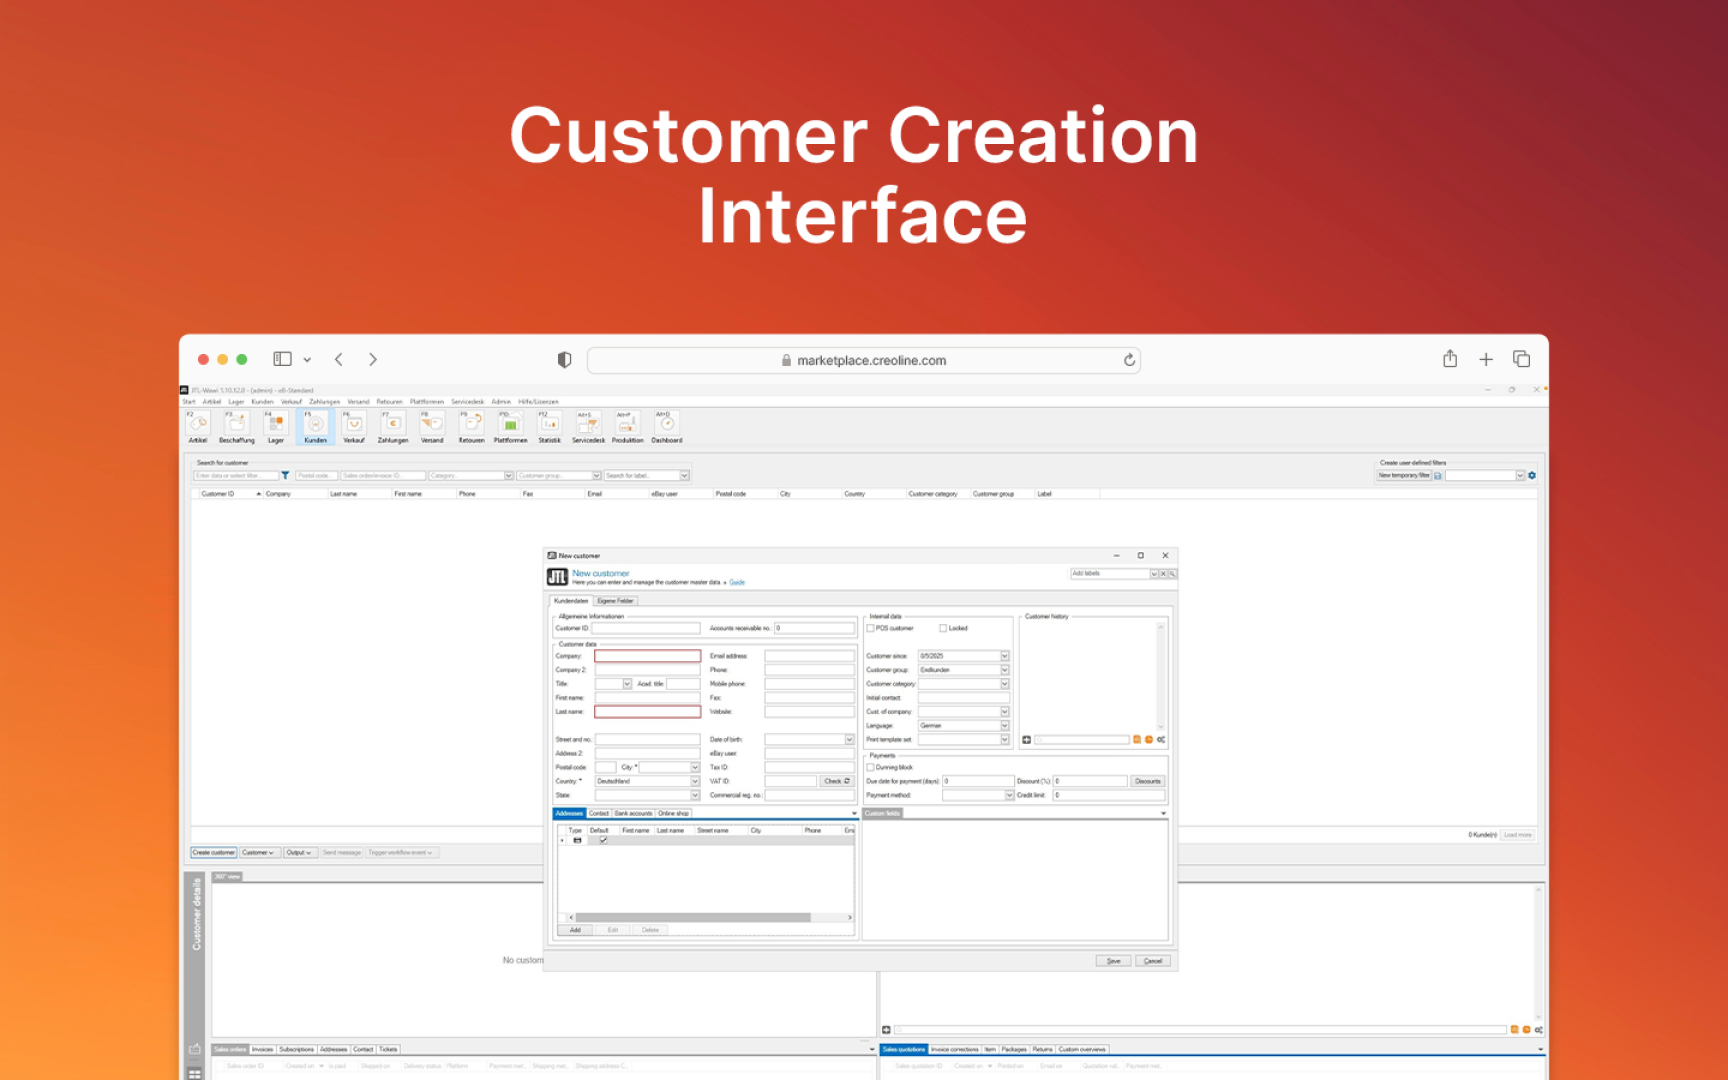Viewport: 1728px width, 1080px height.
Task: Open the Date of birth dropdown
Action: pos(850,740)
